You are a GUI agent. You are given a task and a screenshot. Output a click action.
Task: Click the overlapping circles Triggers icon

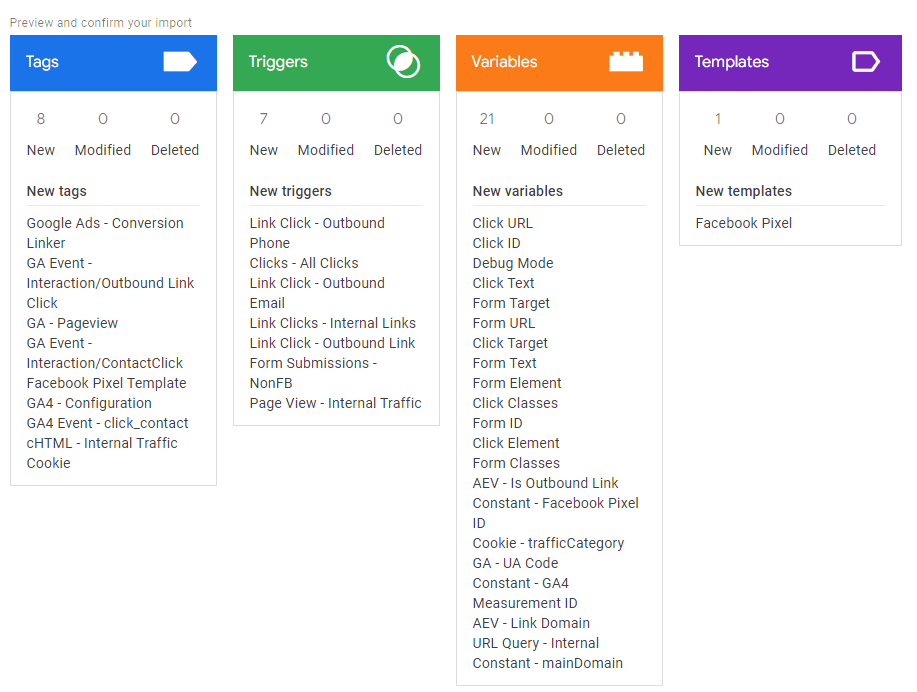pyautogui.click(x=403, y=61)
